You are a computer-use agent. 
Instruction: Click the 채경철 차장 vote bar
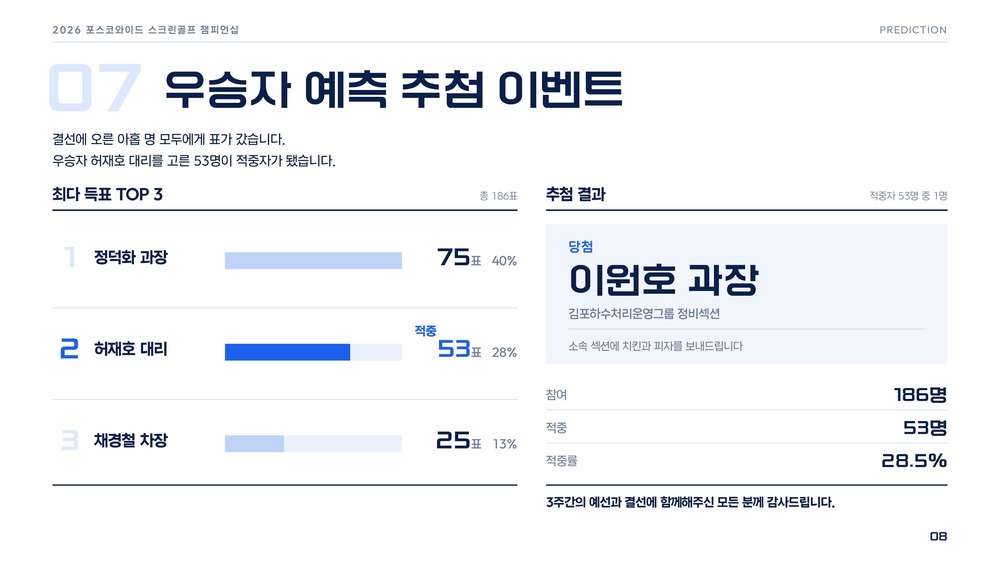coord(313,443)
